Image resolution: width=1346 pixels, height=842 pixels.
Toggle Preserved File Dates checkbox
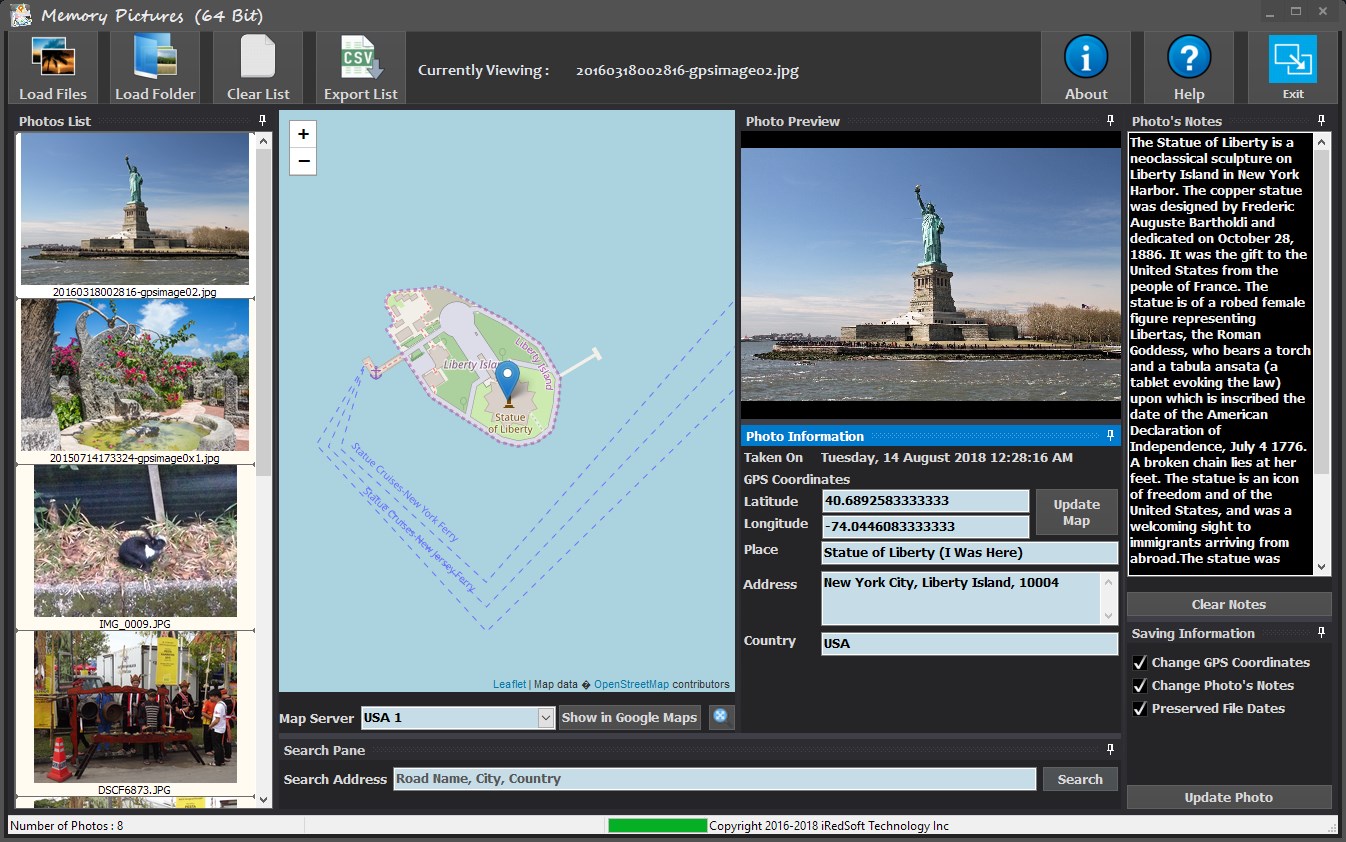(1139, 708)
